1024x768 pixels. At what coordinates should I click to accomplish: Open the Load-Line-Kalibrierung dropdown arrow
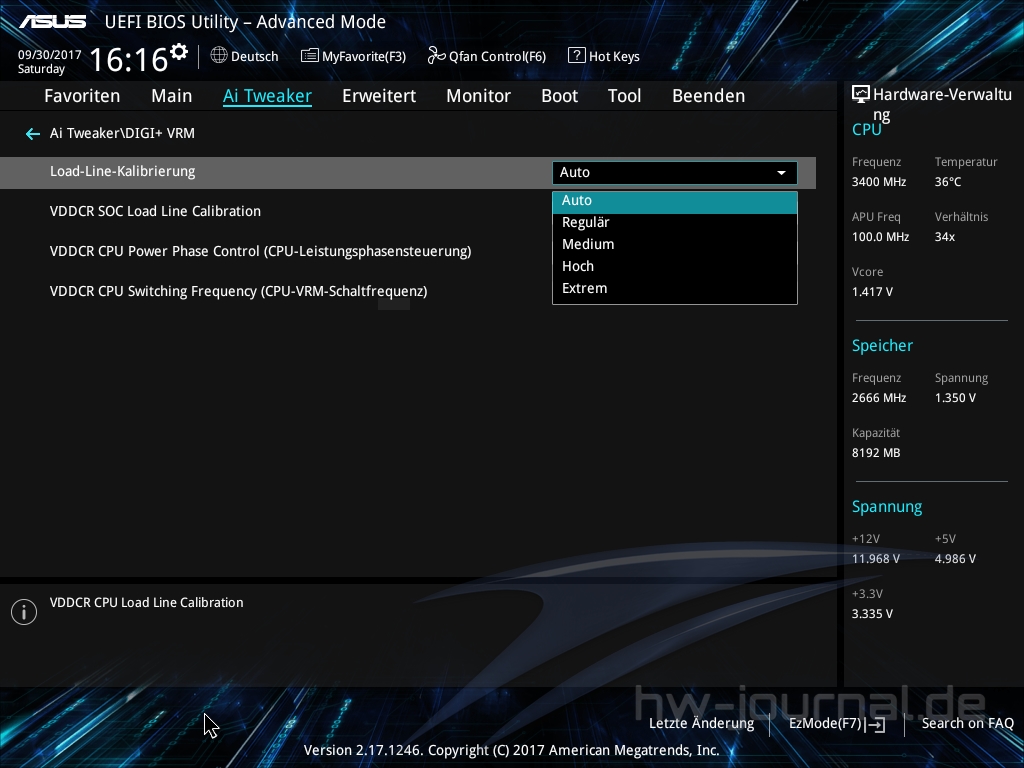(x=781, y=173)
